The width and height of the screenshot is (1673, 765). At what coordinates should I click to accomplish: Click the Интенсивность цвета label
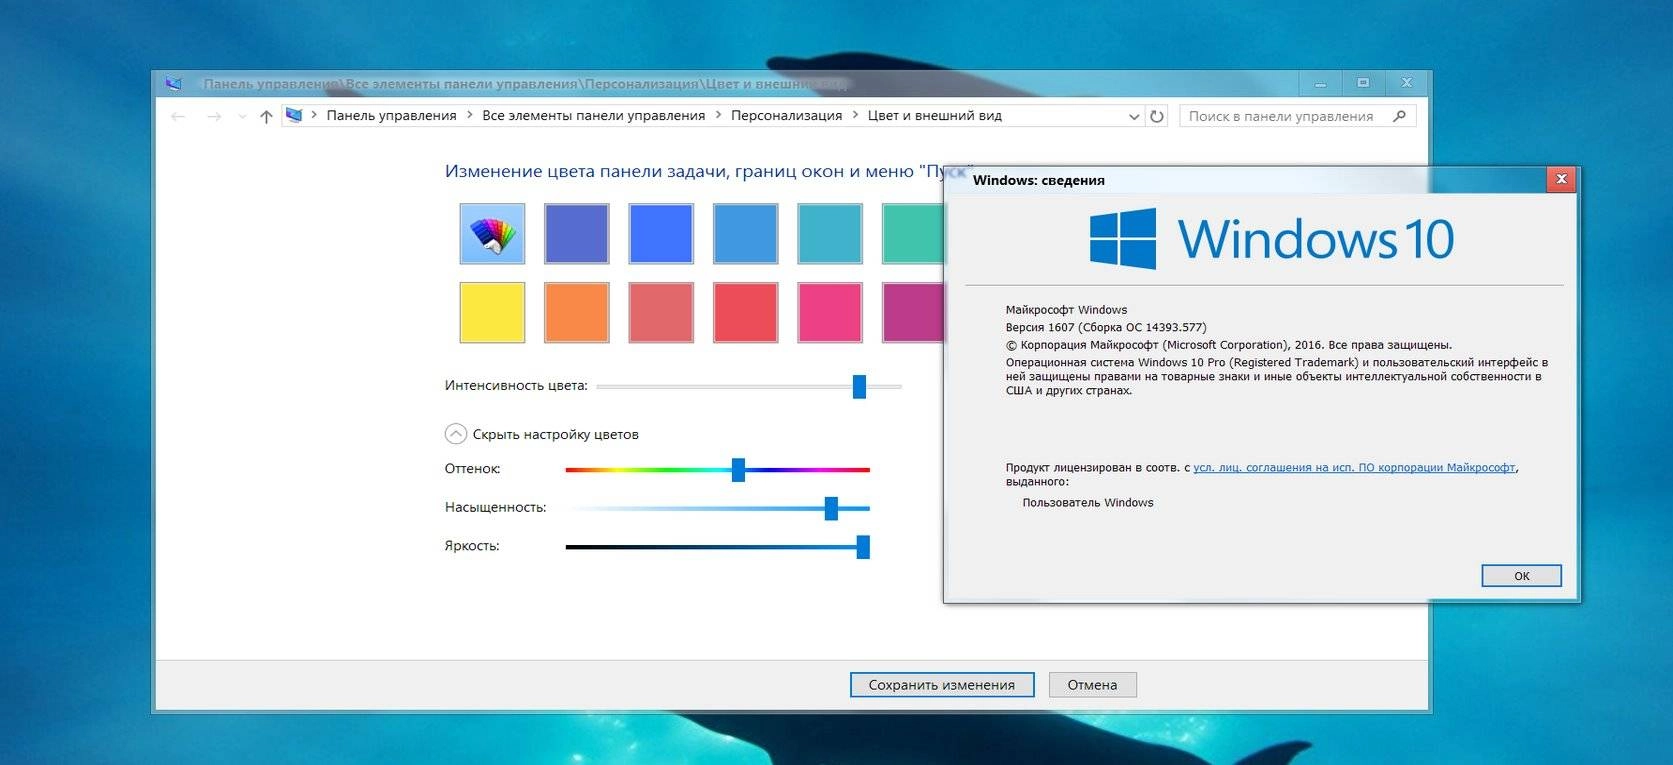coord(516,385)
